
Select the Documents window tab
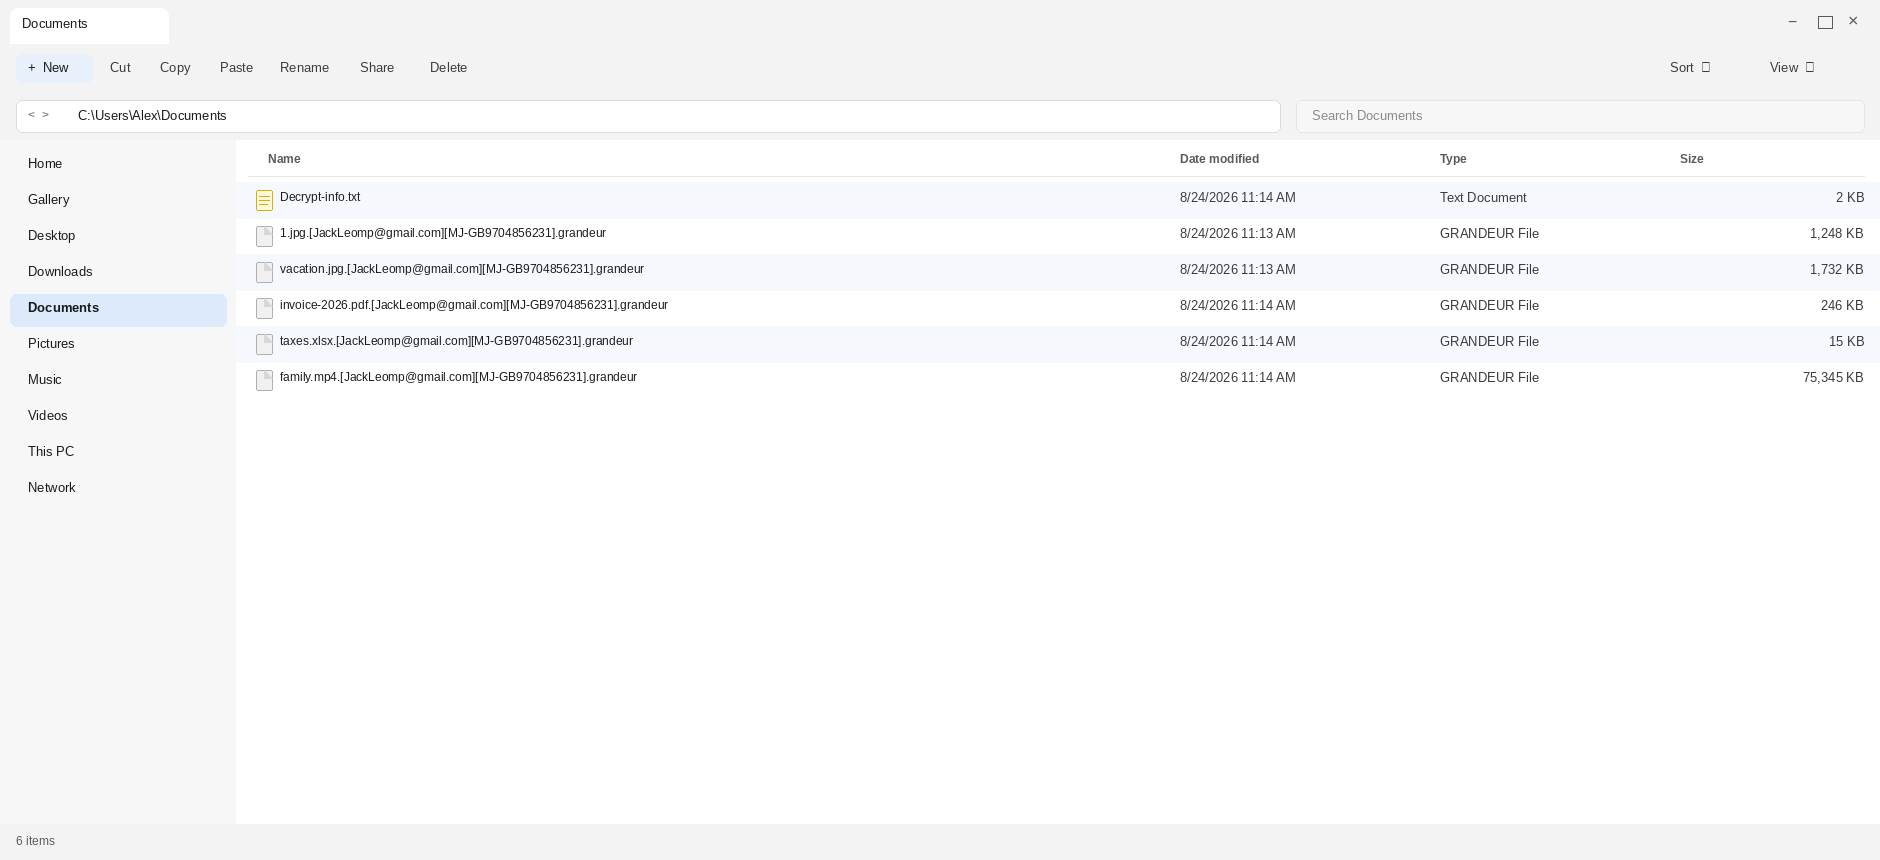click(x=89, y=25)
